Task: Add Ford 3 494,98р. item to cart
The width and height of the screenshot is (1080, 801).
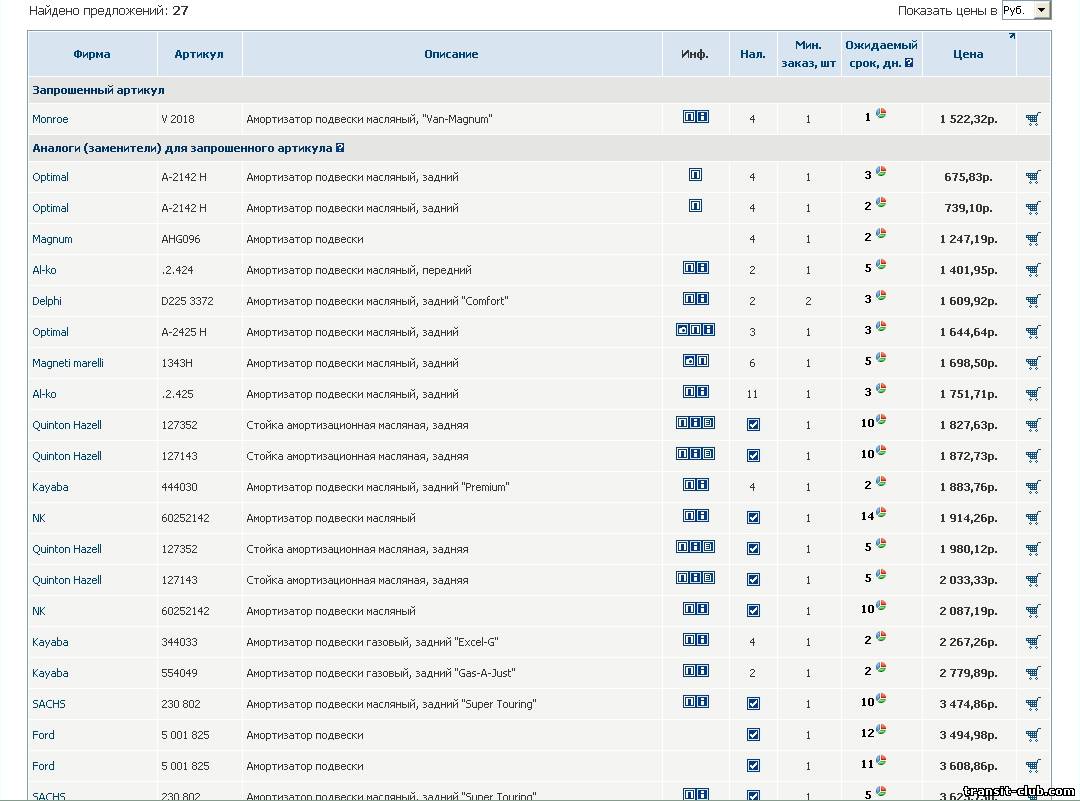Action: click(1032, 735)
